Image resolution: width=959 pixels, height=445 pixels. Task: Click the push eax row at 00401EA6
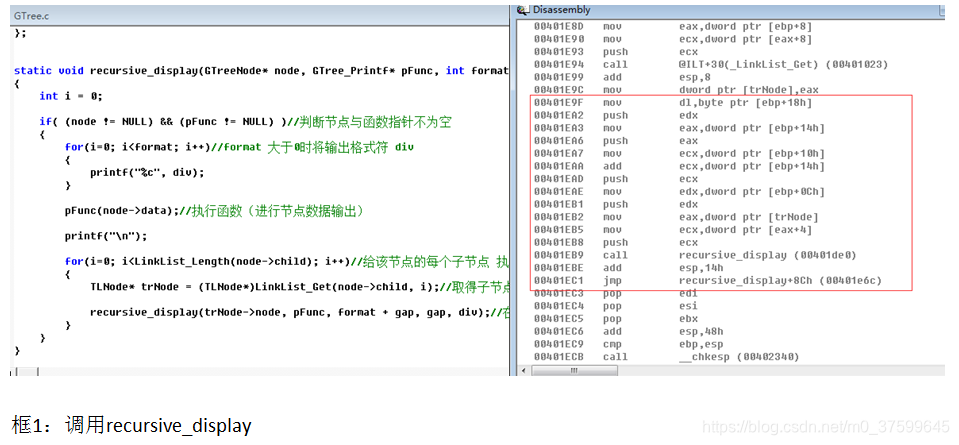[616, 141]
